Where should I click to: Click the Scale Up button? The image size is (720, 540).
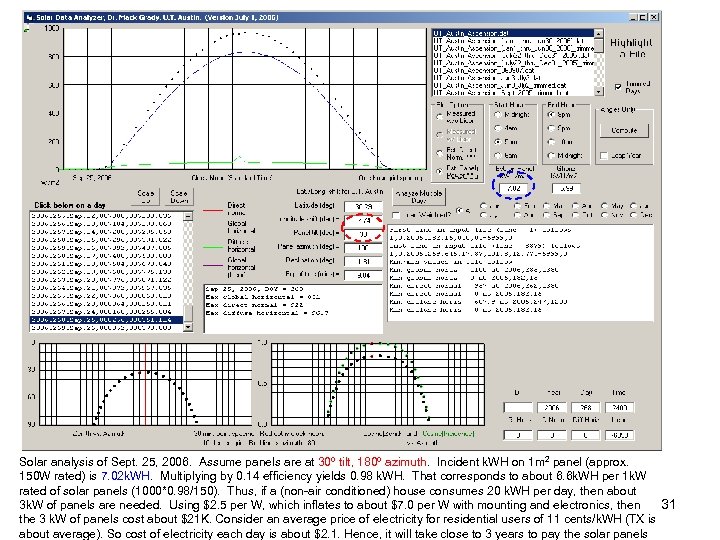146,197
